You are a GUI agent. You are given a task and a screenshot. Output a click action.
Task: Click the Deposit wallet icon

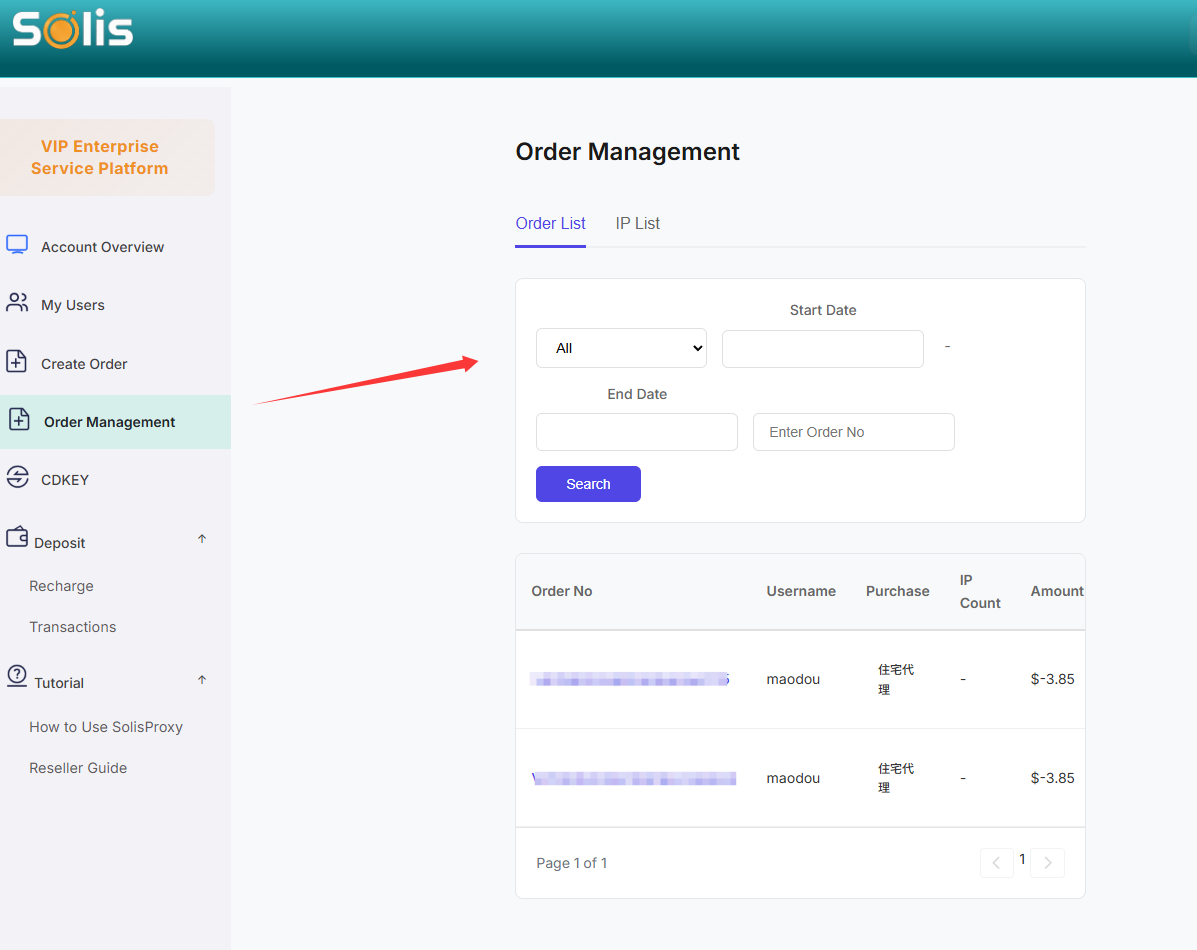[x=17, y=537]
